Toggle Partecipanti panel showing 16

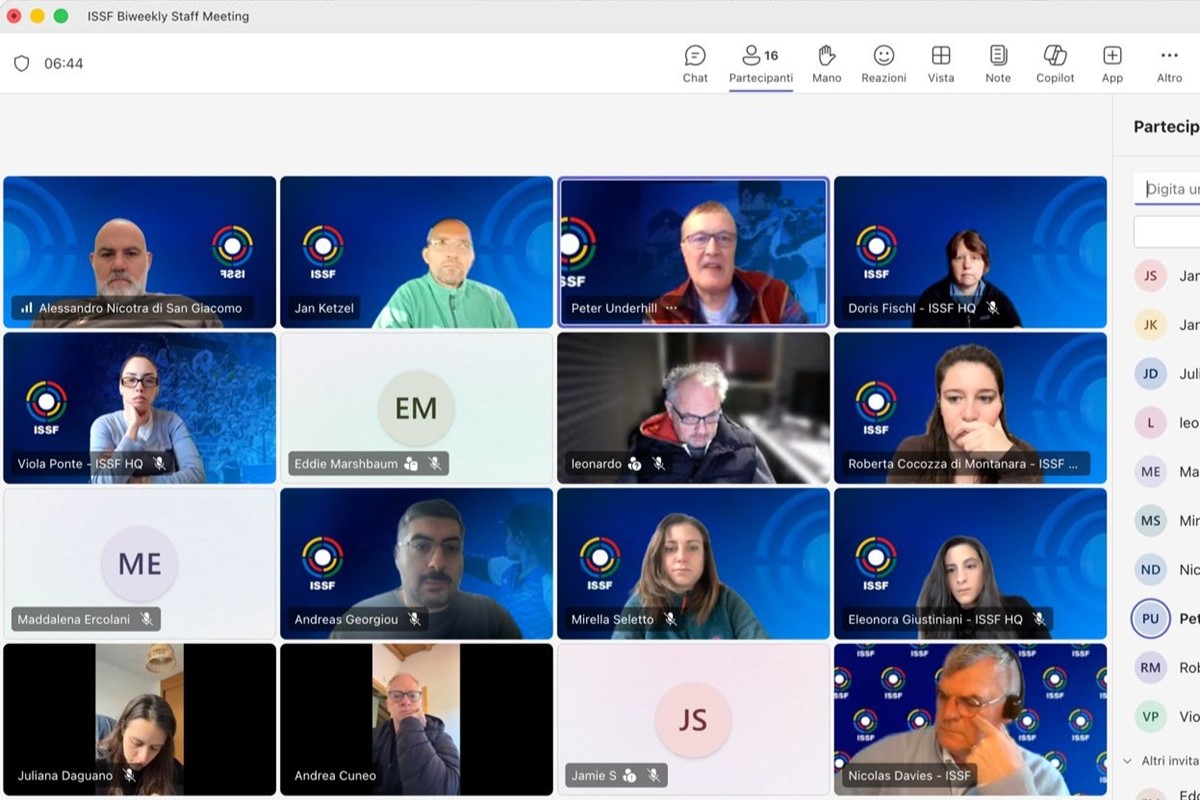tap(760, 64)
